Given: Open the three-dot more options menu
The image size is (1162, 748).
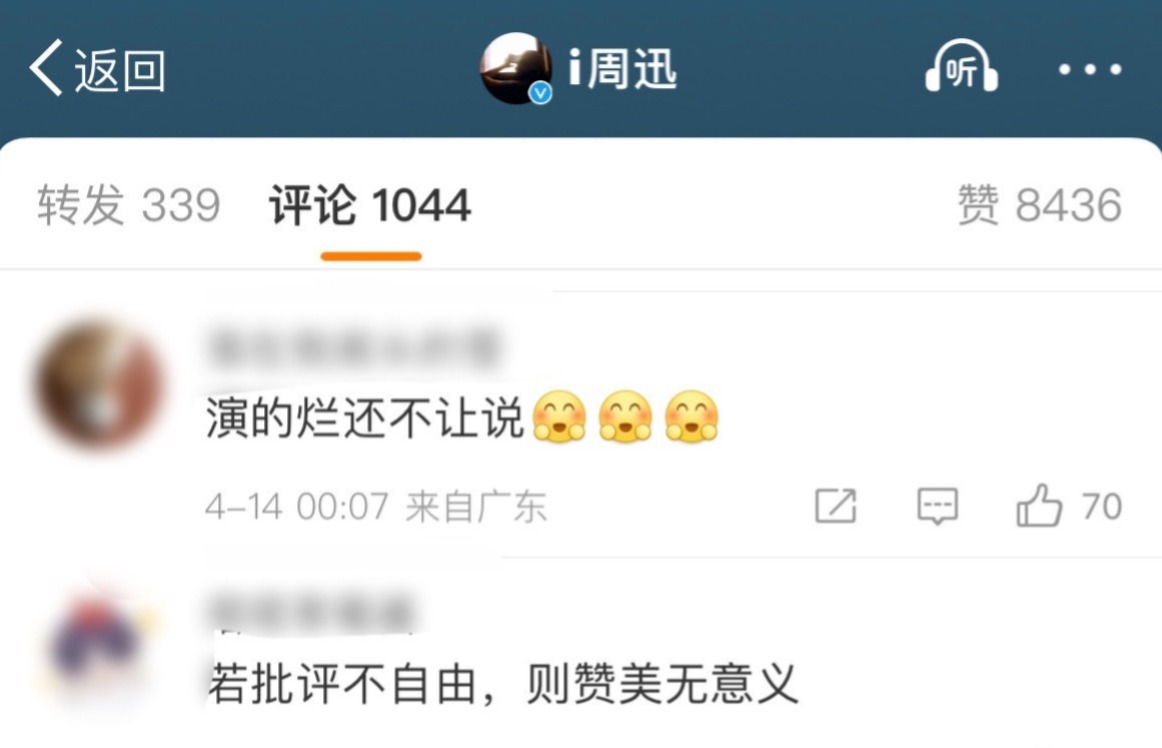Looking at the screenshot, I should coord(1089,70).
